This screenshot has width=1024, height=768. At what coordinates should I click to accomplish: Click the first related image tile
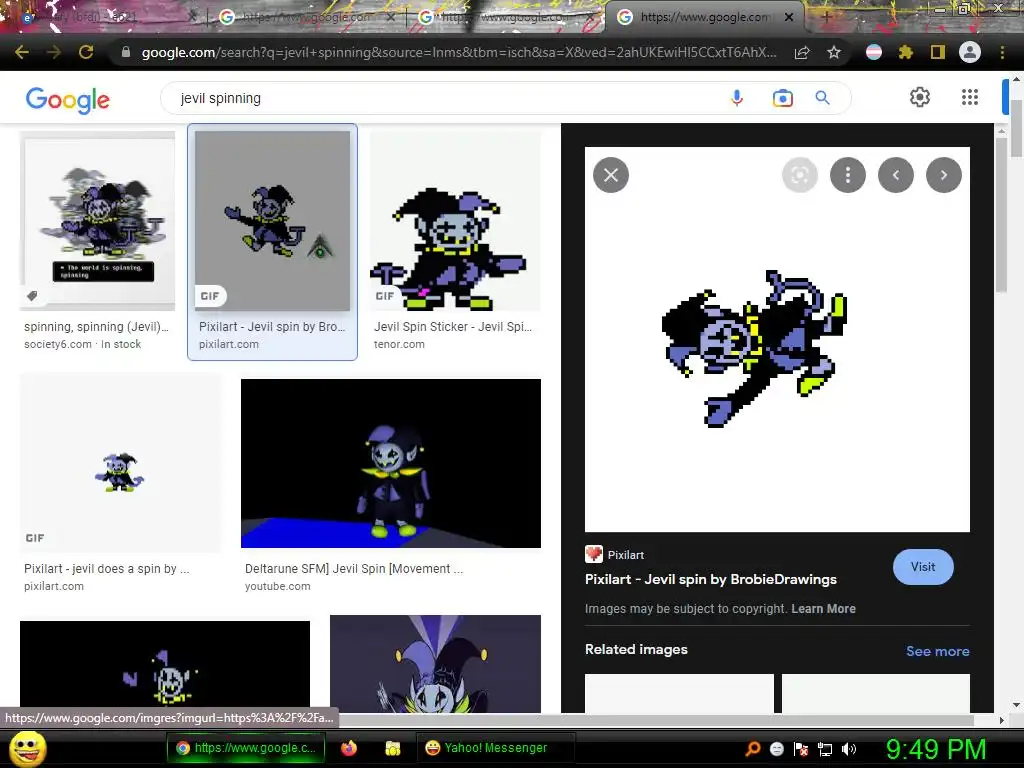(x=679, y=694)
